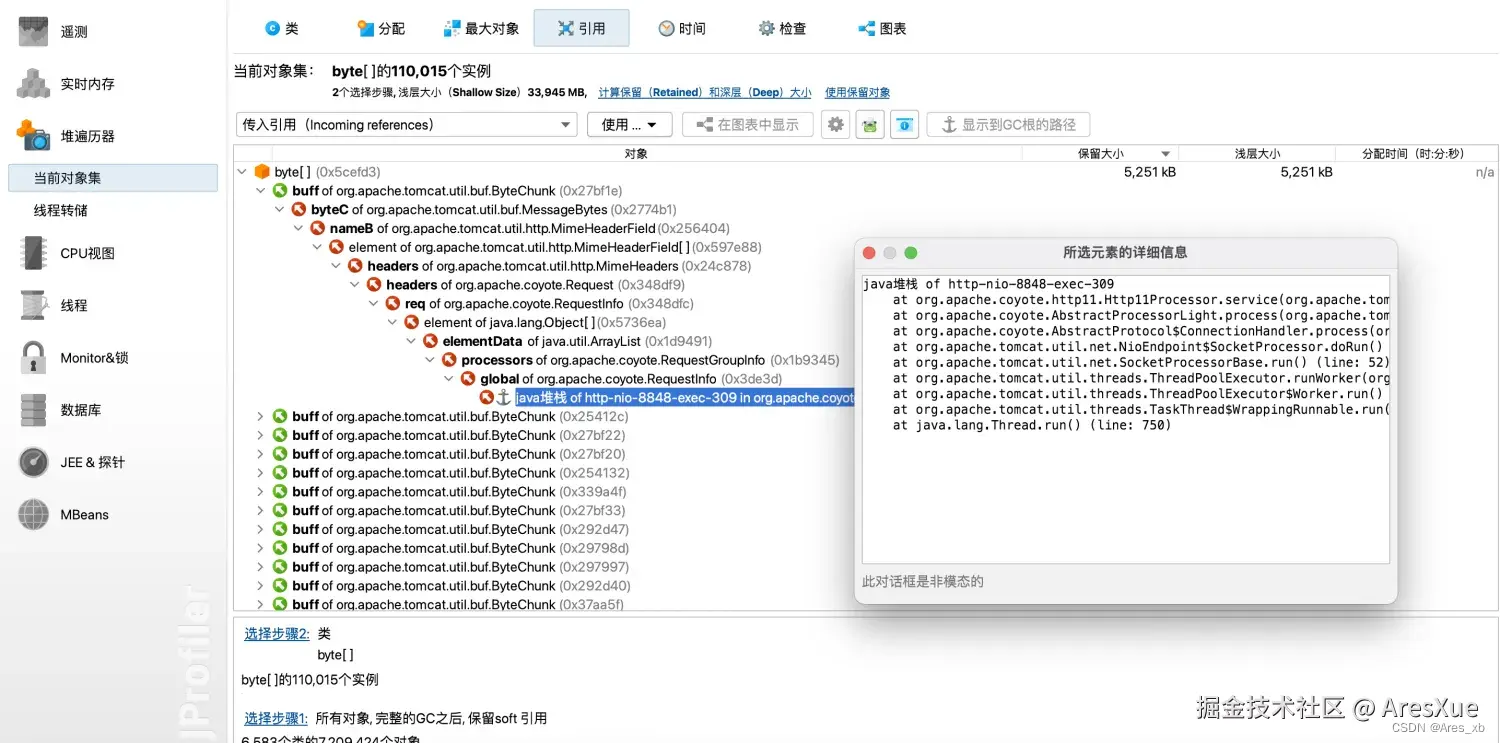Expand the buff 0x339a4f node

coord(261,491)
